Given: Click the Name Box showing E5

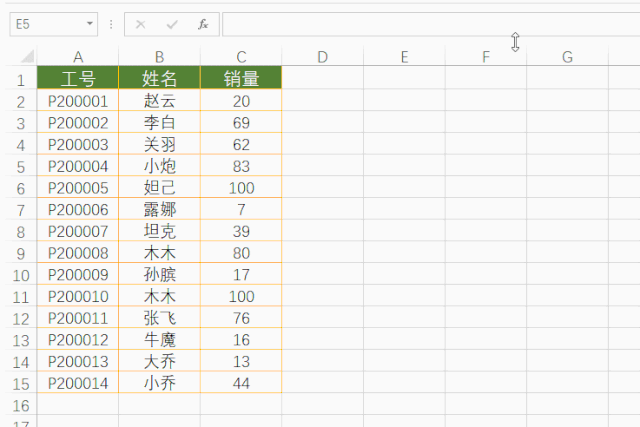Looking at the screenshot, I should click(x=53, y=24).
